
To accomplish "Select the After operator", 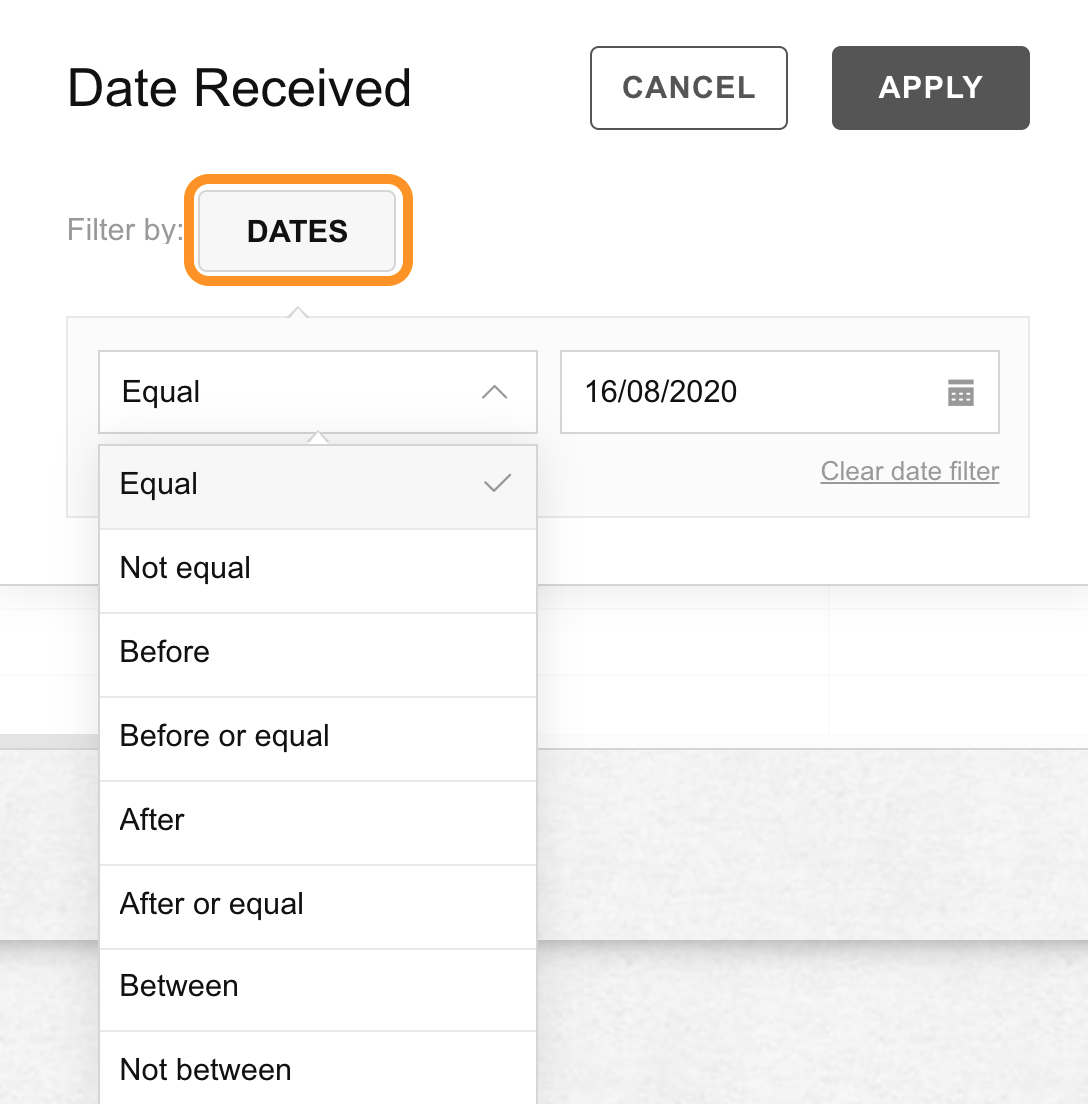I will 318,822.
